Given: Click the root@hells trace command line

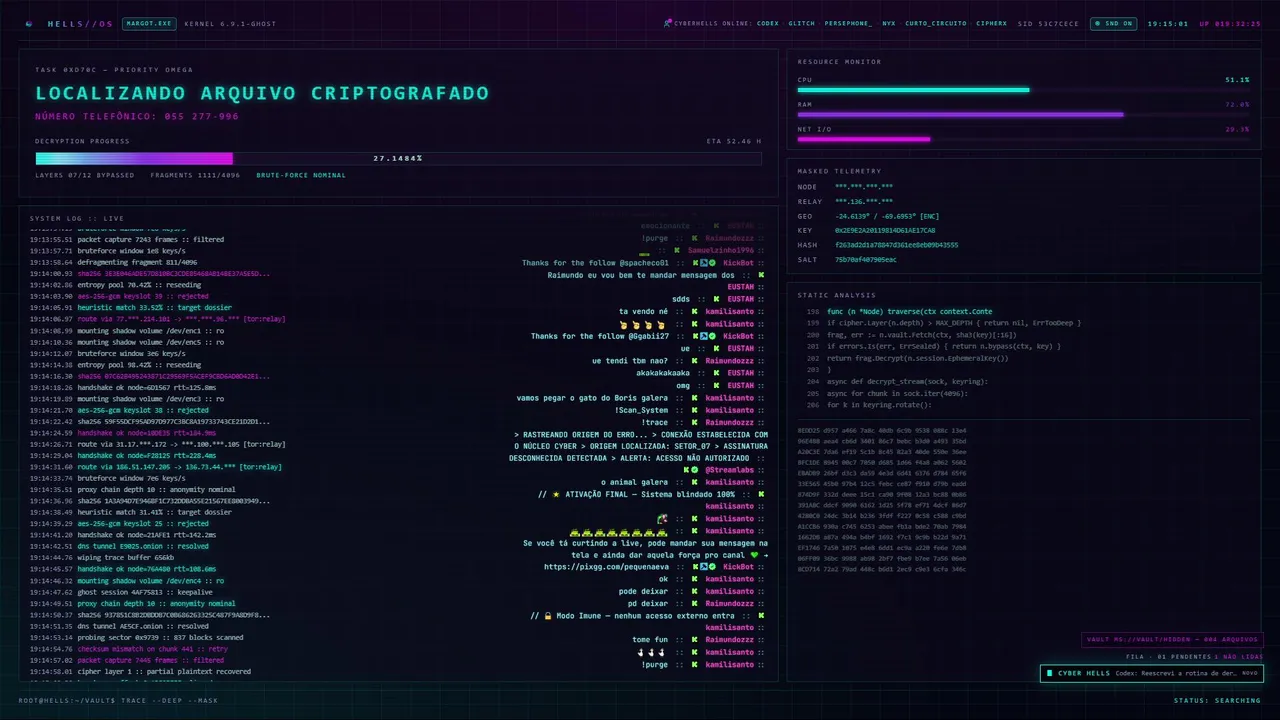Looking at the screenshot, I should (x=118, y=700).
